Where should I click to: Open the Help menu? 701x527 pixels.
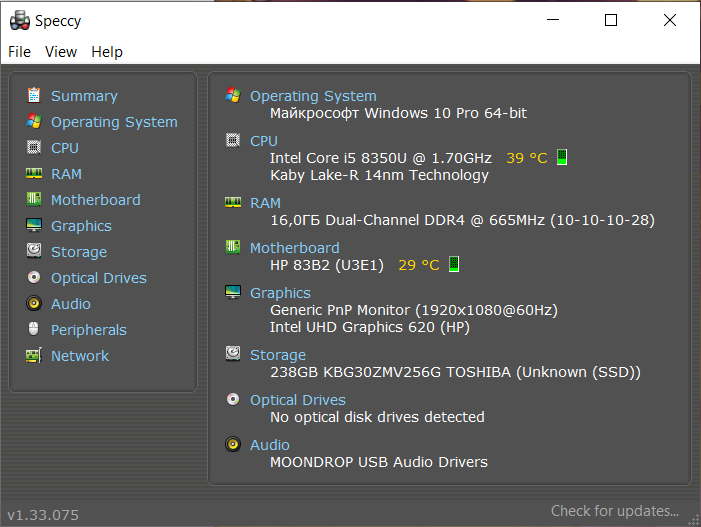click(107, 52)
